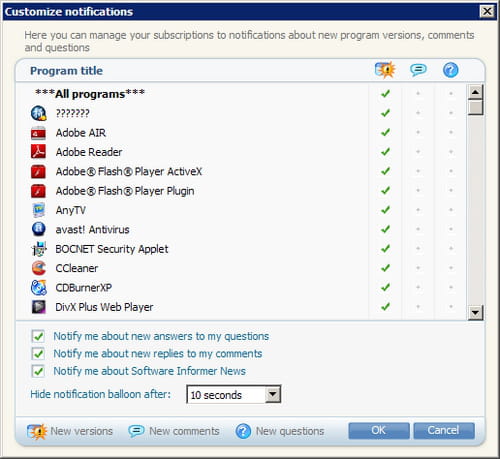The image size is (500, 459).
Task: Click the Hide notification balloon after label
Action: 100,394
